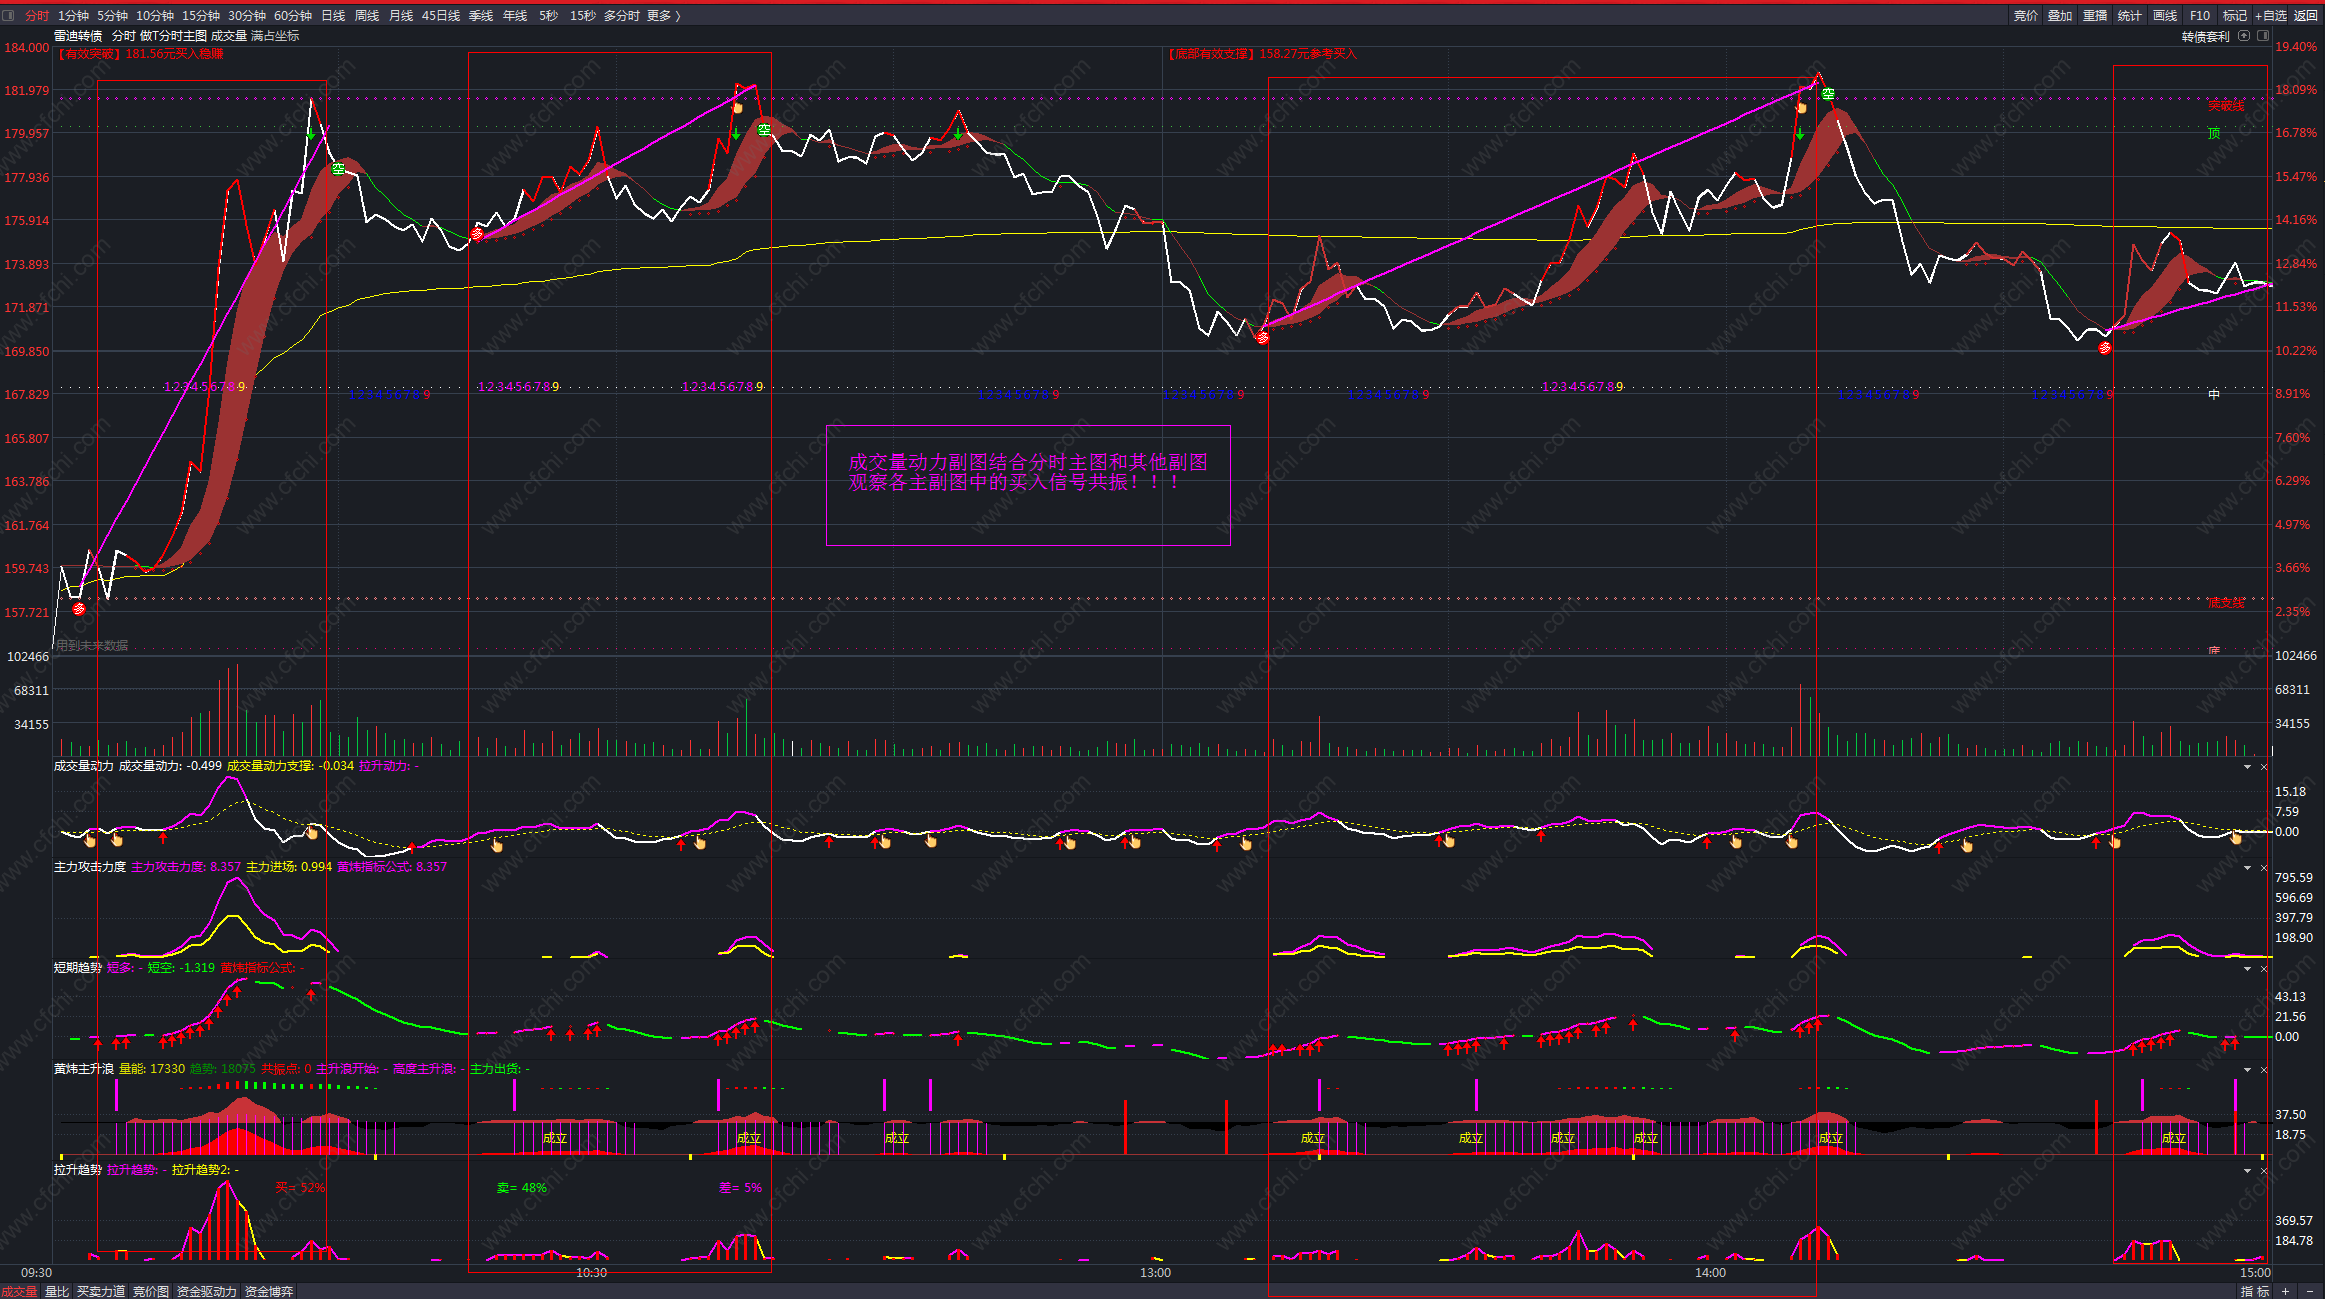Close the 拉升趋势 sub-chart panel
This screenshot has width=2325, height=1299.
point(2264,1171)
